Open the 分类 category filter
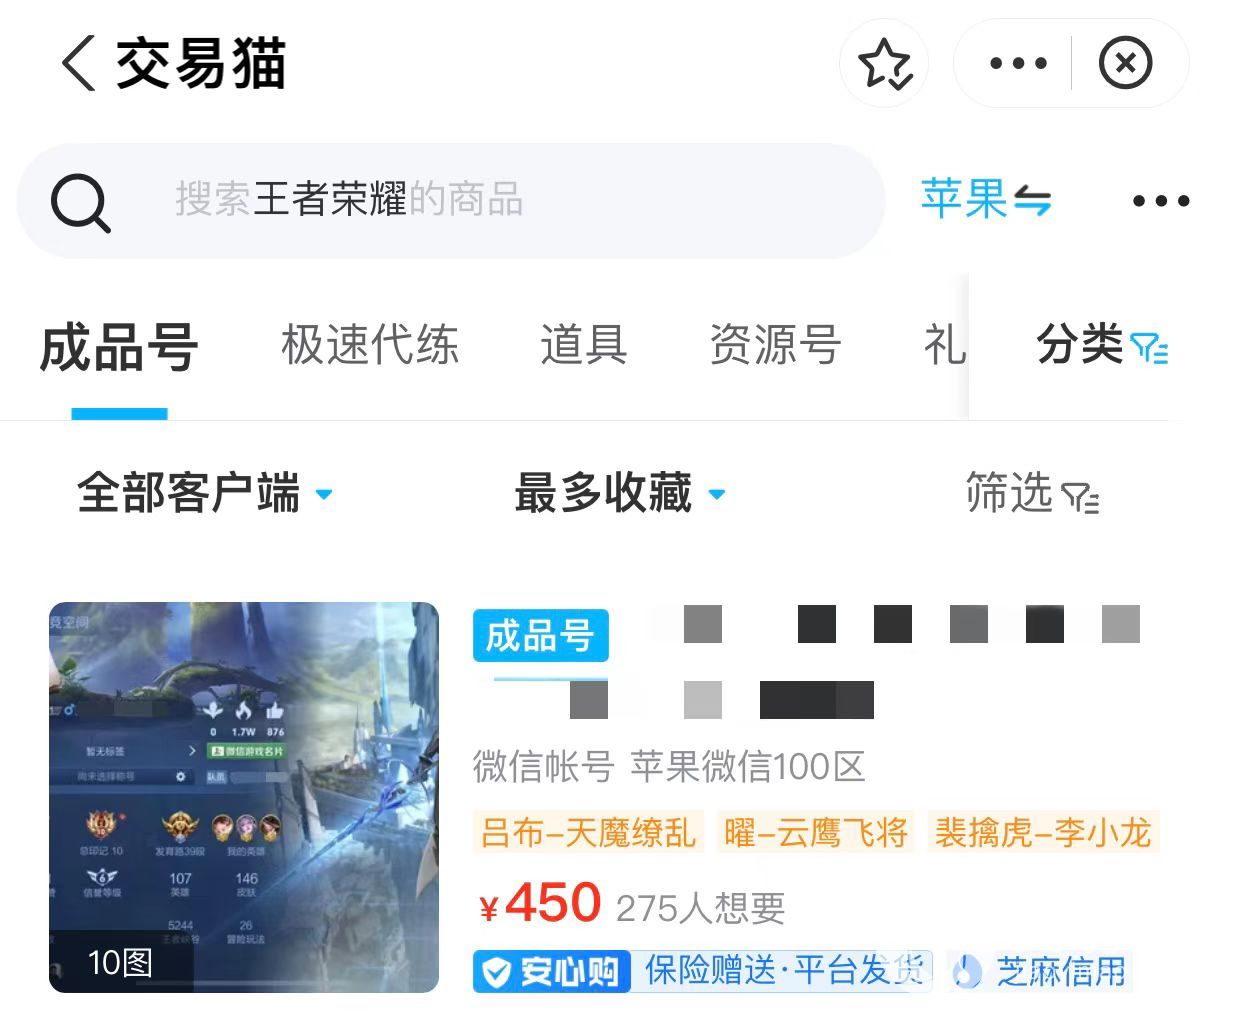 [1102, 345]
